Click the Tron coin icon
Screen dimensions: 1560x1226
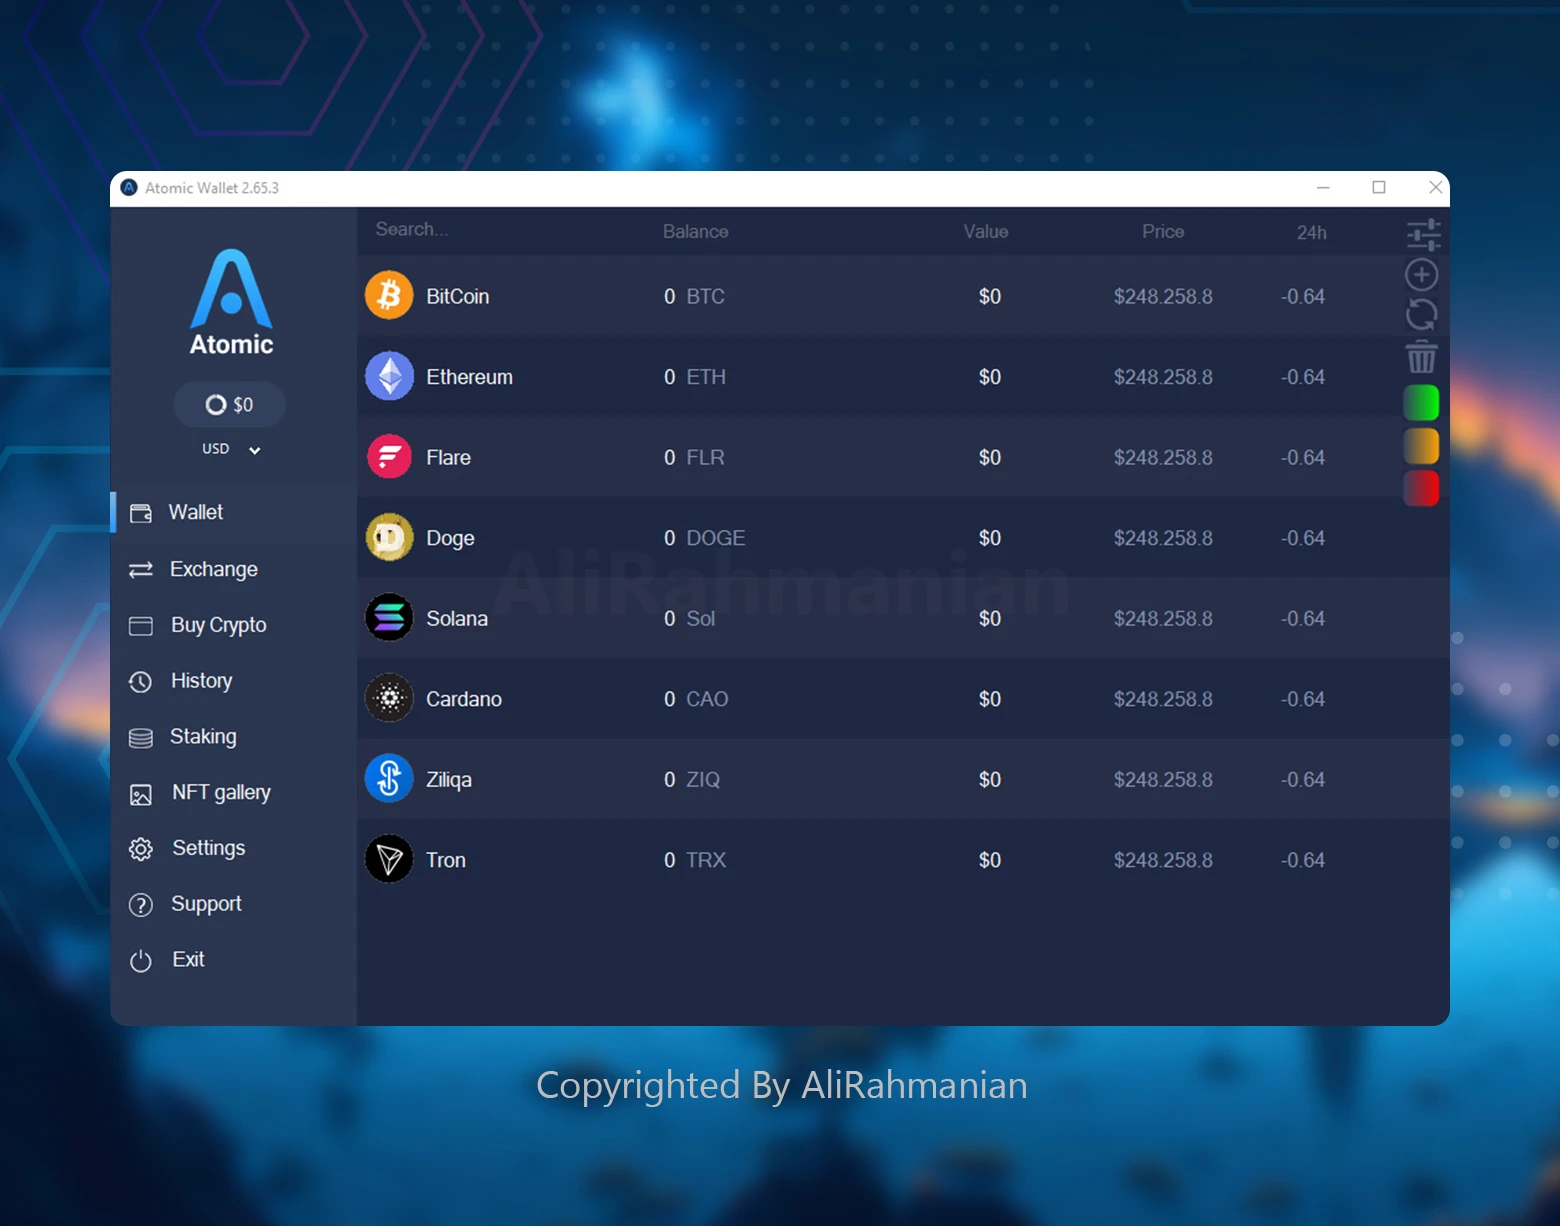[389, 859]
